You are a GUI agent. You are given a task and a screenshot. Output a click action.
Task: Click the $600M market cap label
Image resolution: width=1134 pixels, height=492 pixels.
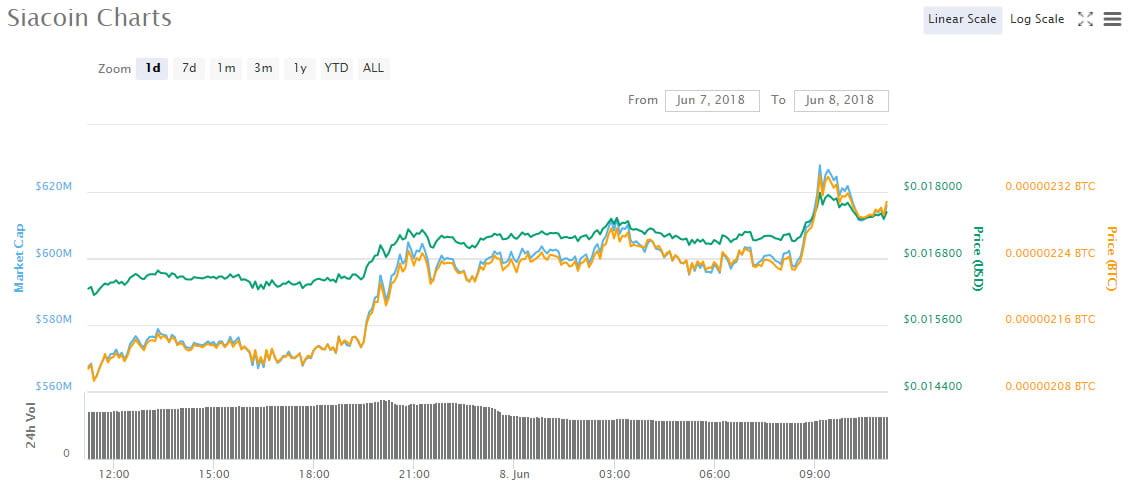(x=54, y=253)
